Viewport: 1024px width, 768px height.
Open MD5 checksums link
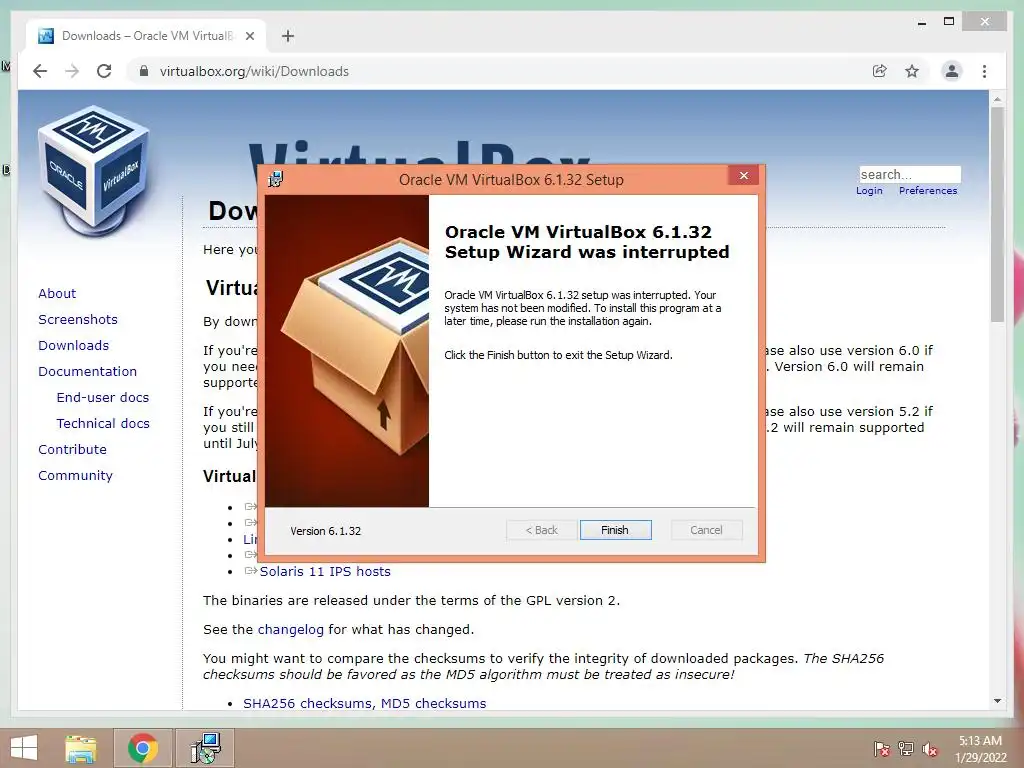point(434,703)
